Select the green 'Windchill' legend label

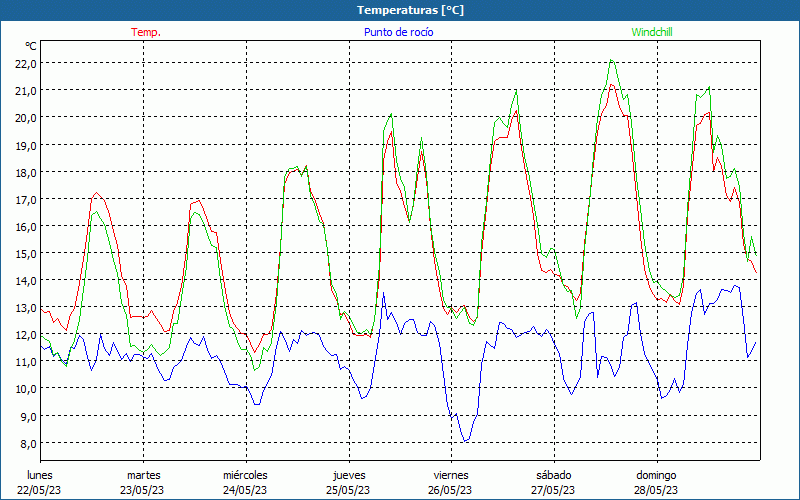pos(652,32)
